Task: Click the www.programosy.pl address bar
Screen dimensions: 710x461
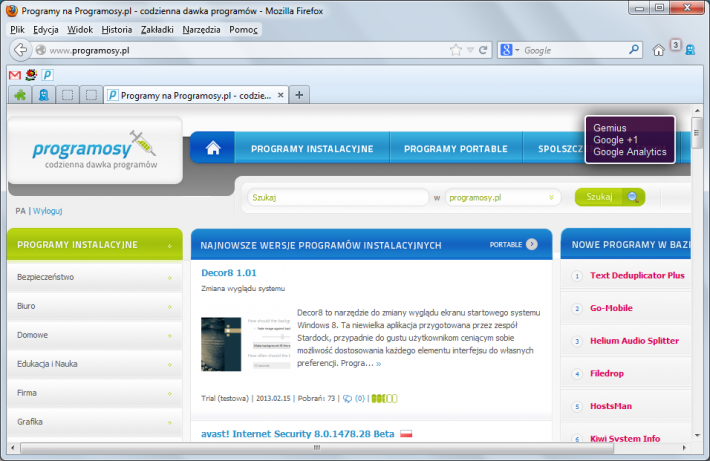Action: pos(247,50)
